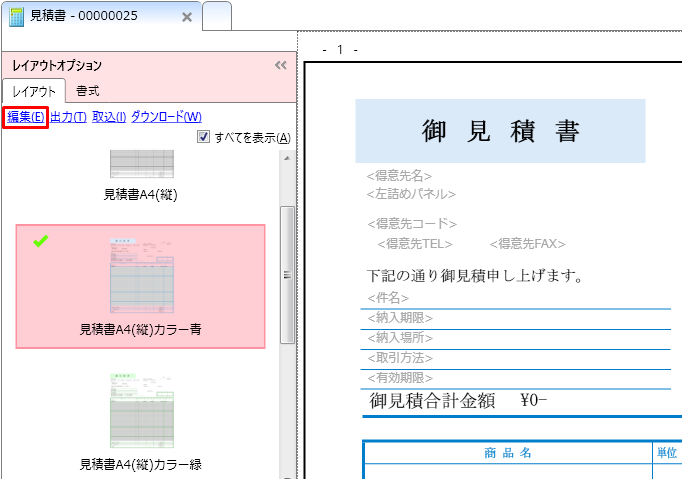The height and width of the screenshot is (479, 682).
Task: Open the 編集(E) link
Action: 26,117
